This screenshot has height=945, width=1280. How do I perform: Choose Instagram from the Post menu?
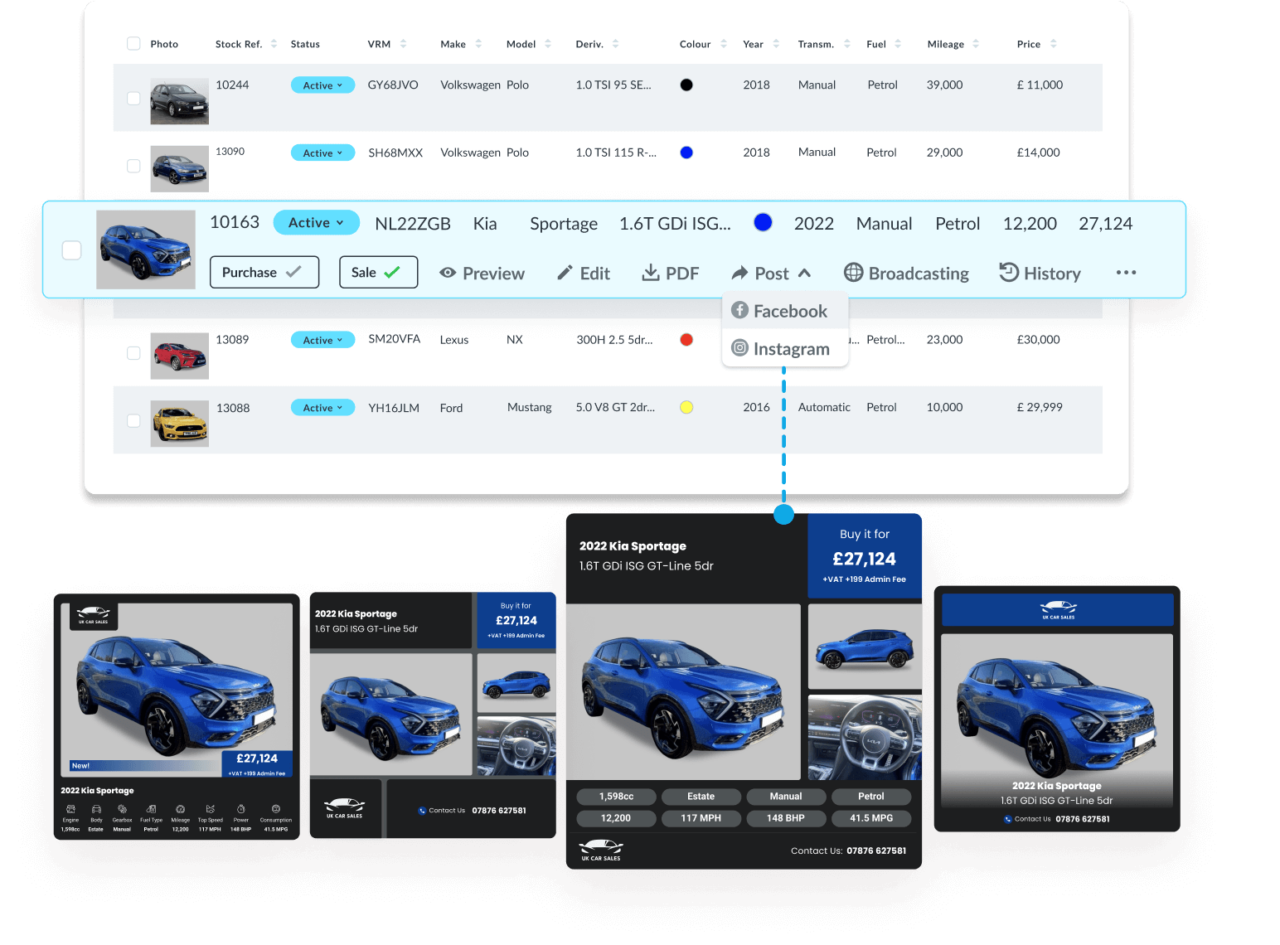tap(785, 349)
